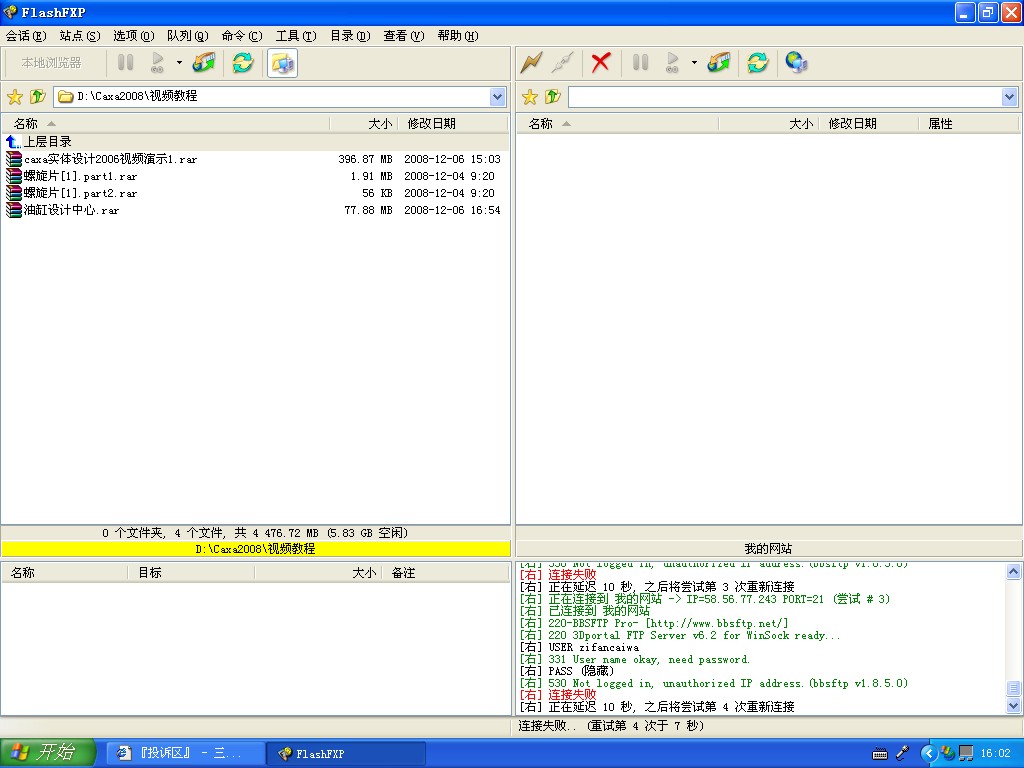
Task: Click local pane transfer files icon
Action: click(x=204, y=63)
